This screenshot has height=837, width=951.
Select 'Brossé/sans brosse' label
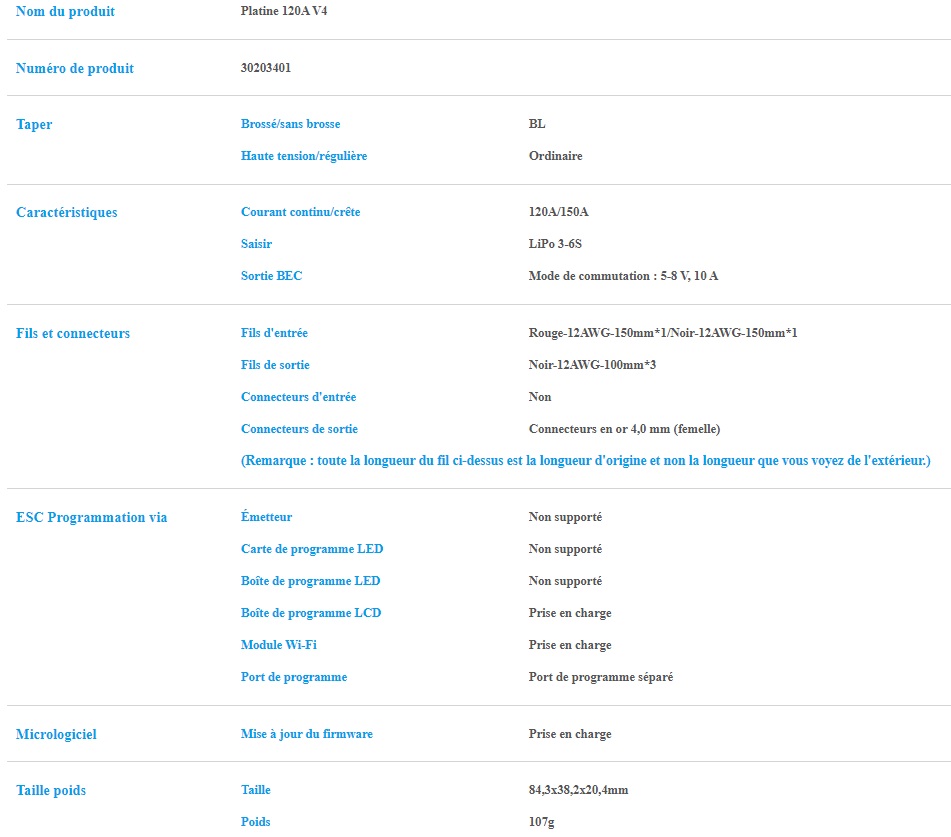point(291,124)
